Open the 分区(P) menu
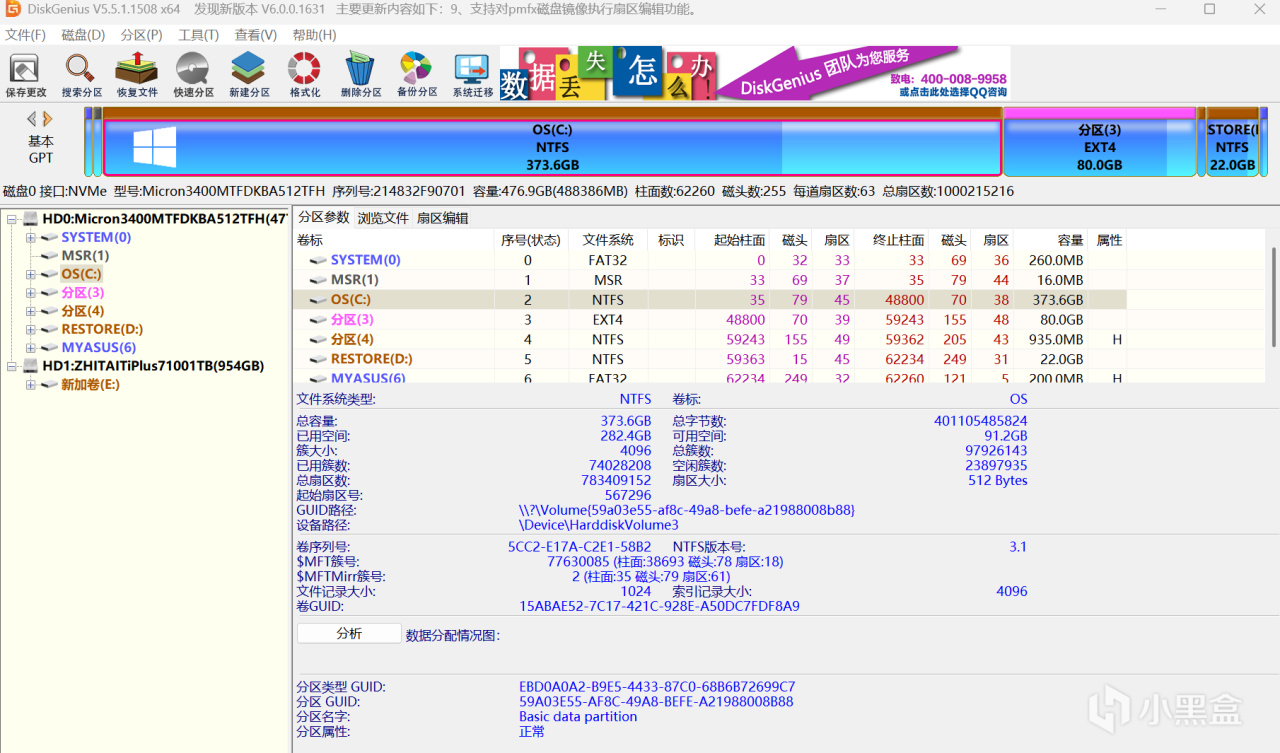The height and width of the screenshot is (753, 1280). pos(141,35)
